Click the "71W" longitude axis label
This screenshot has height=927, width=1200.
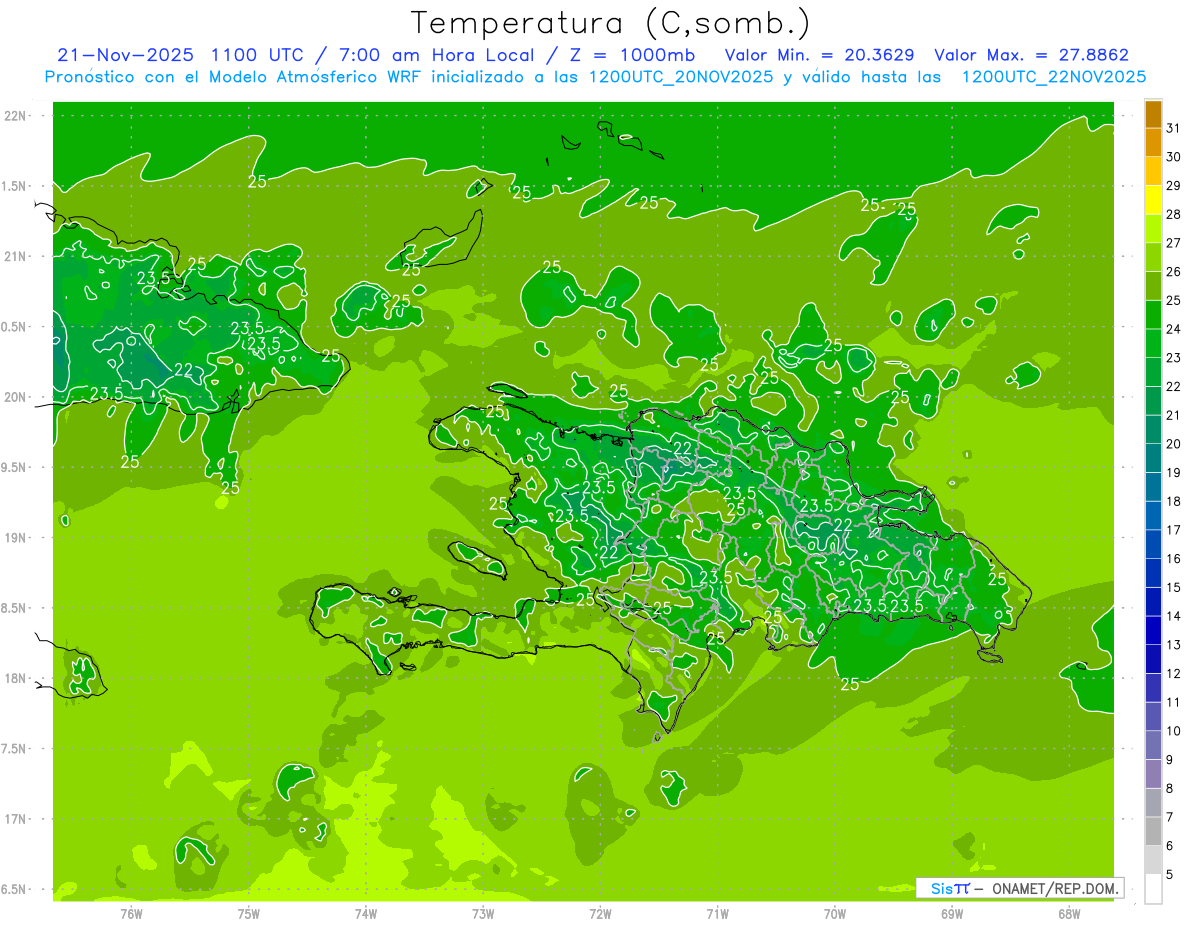(x=717, y=913)
